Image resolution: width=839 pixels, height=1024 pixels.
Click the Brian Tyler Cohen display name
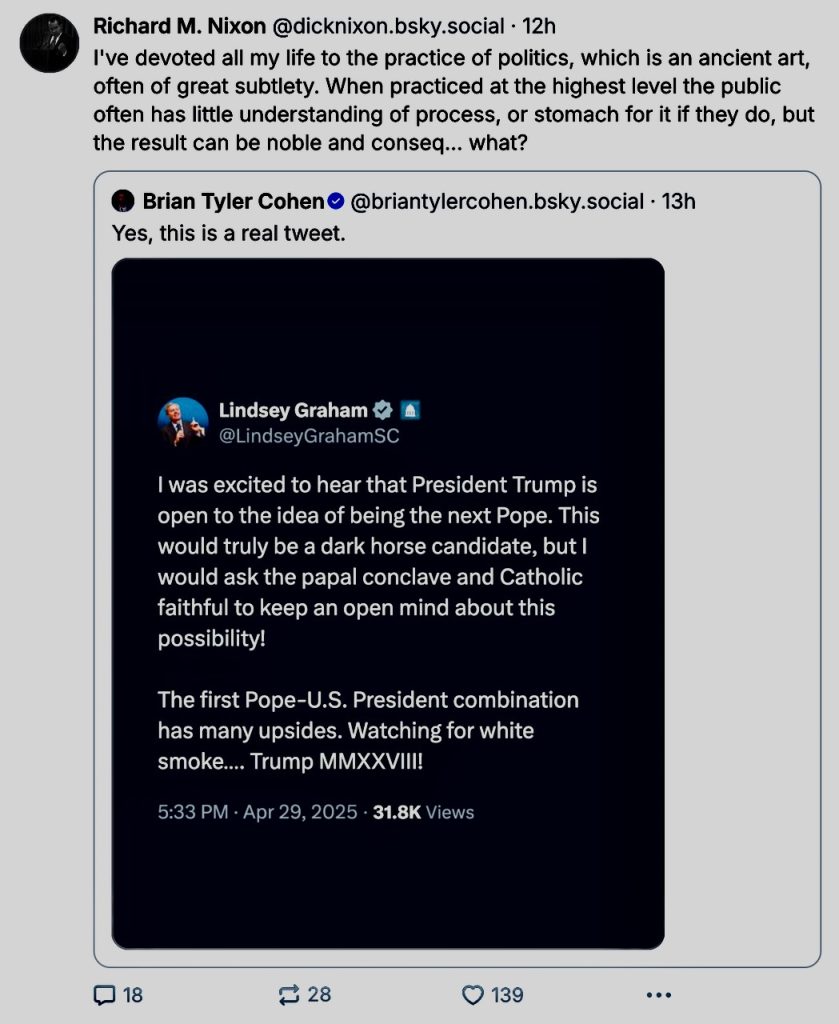(x=233, y=201)
